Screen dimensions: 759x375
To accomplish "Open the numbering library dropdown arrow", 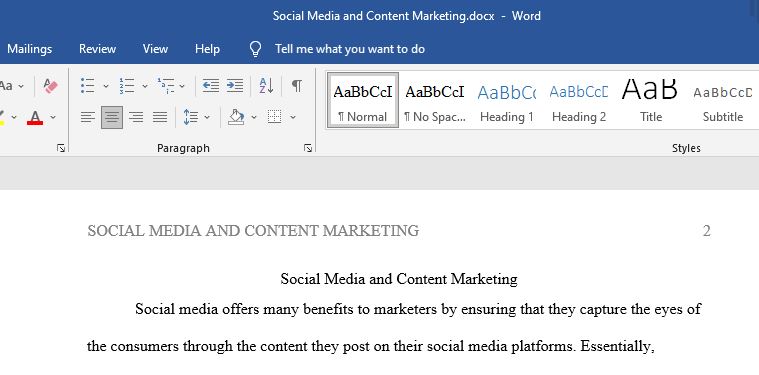I will [144, 86].
